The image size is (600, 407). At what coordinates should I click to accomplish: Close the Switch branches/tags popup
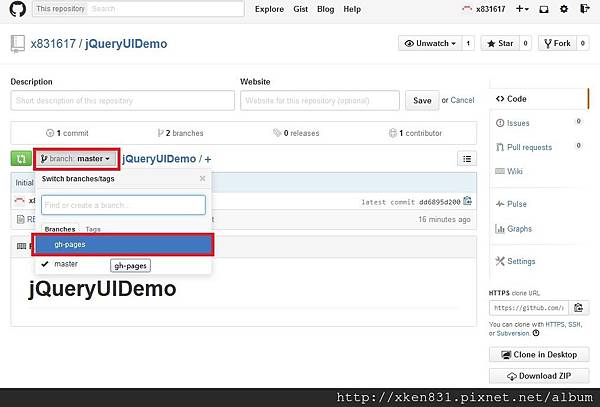[202, 179]
